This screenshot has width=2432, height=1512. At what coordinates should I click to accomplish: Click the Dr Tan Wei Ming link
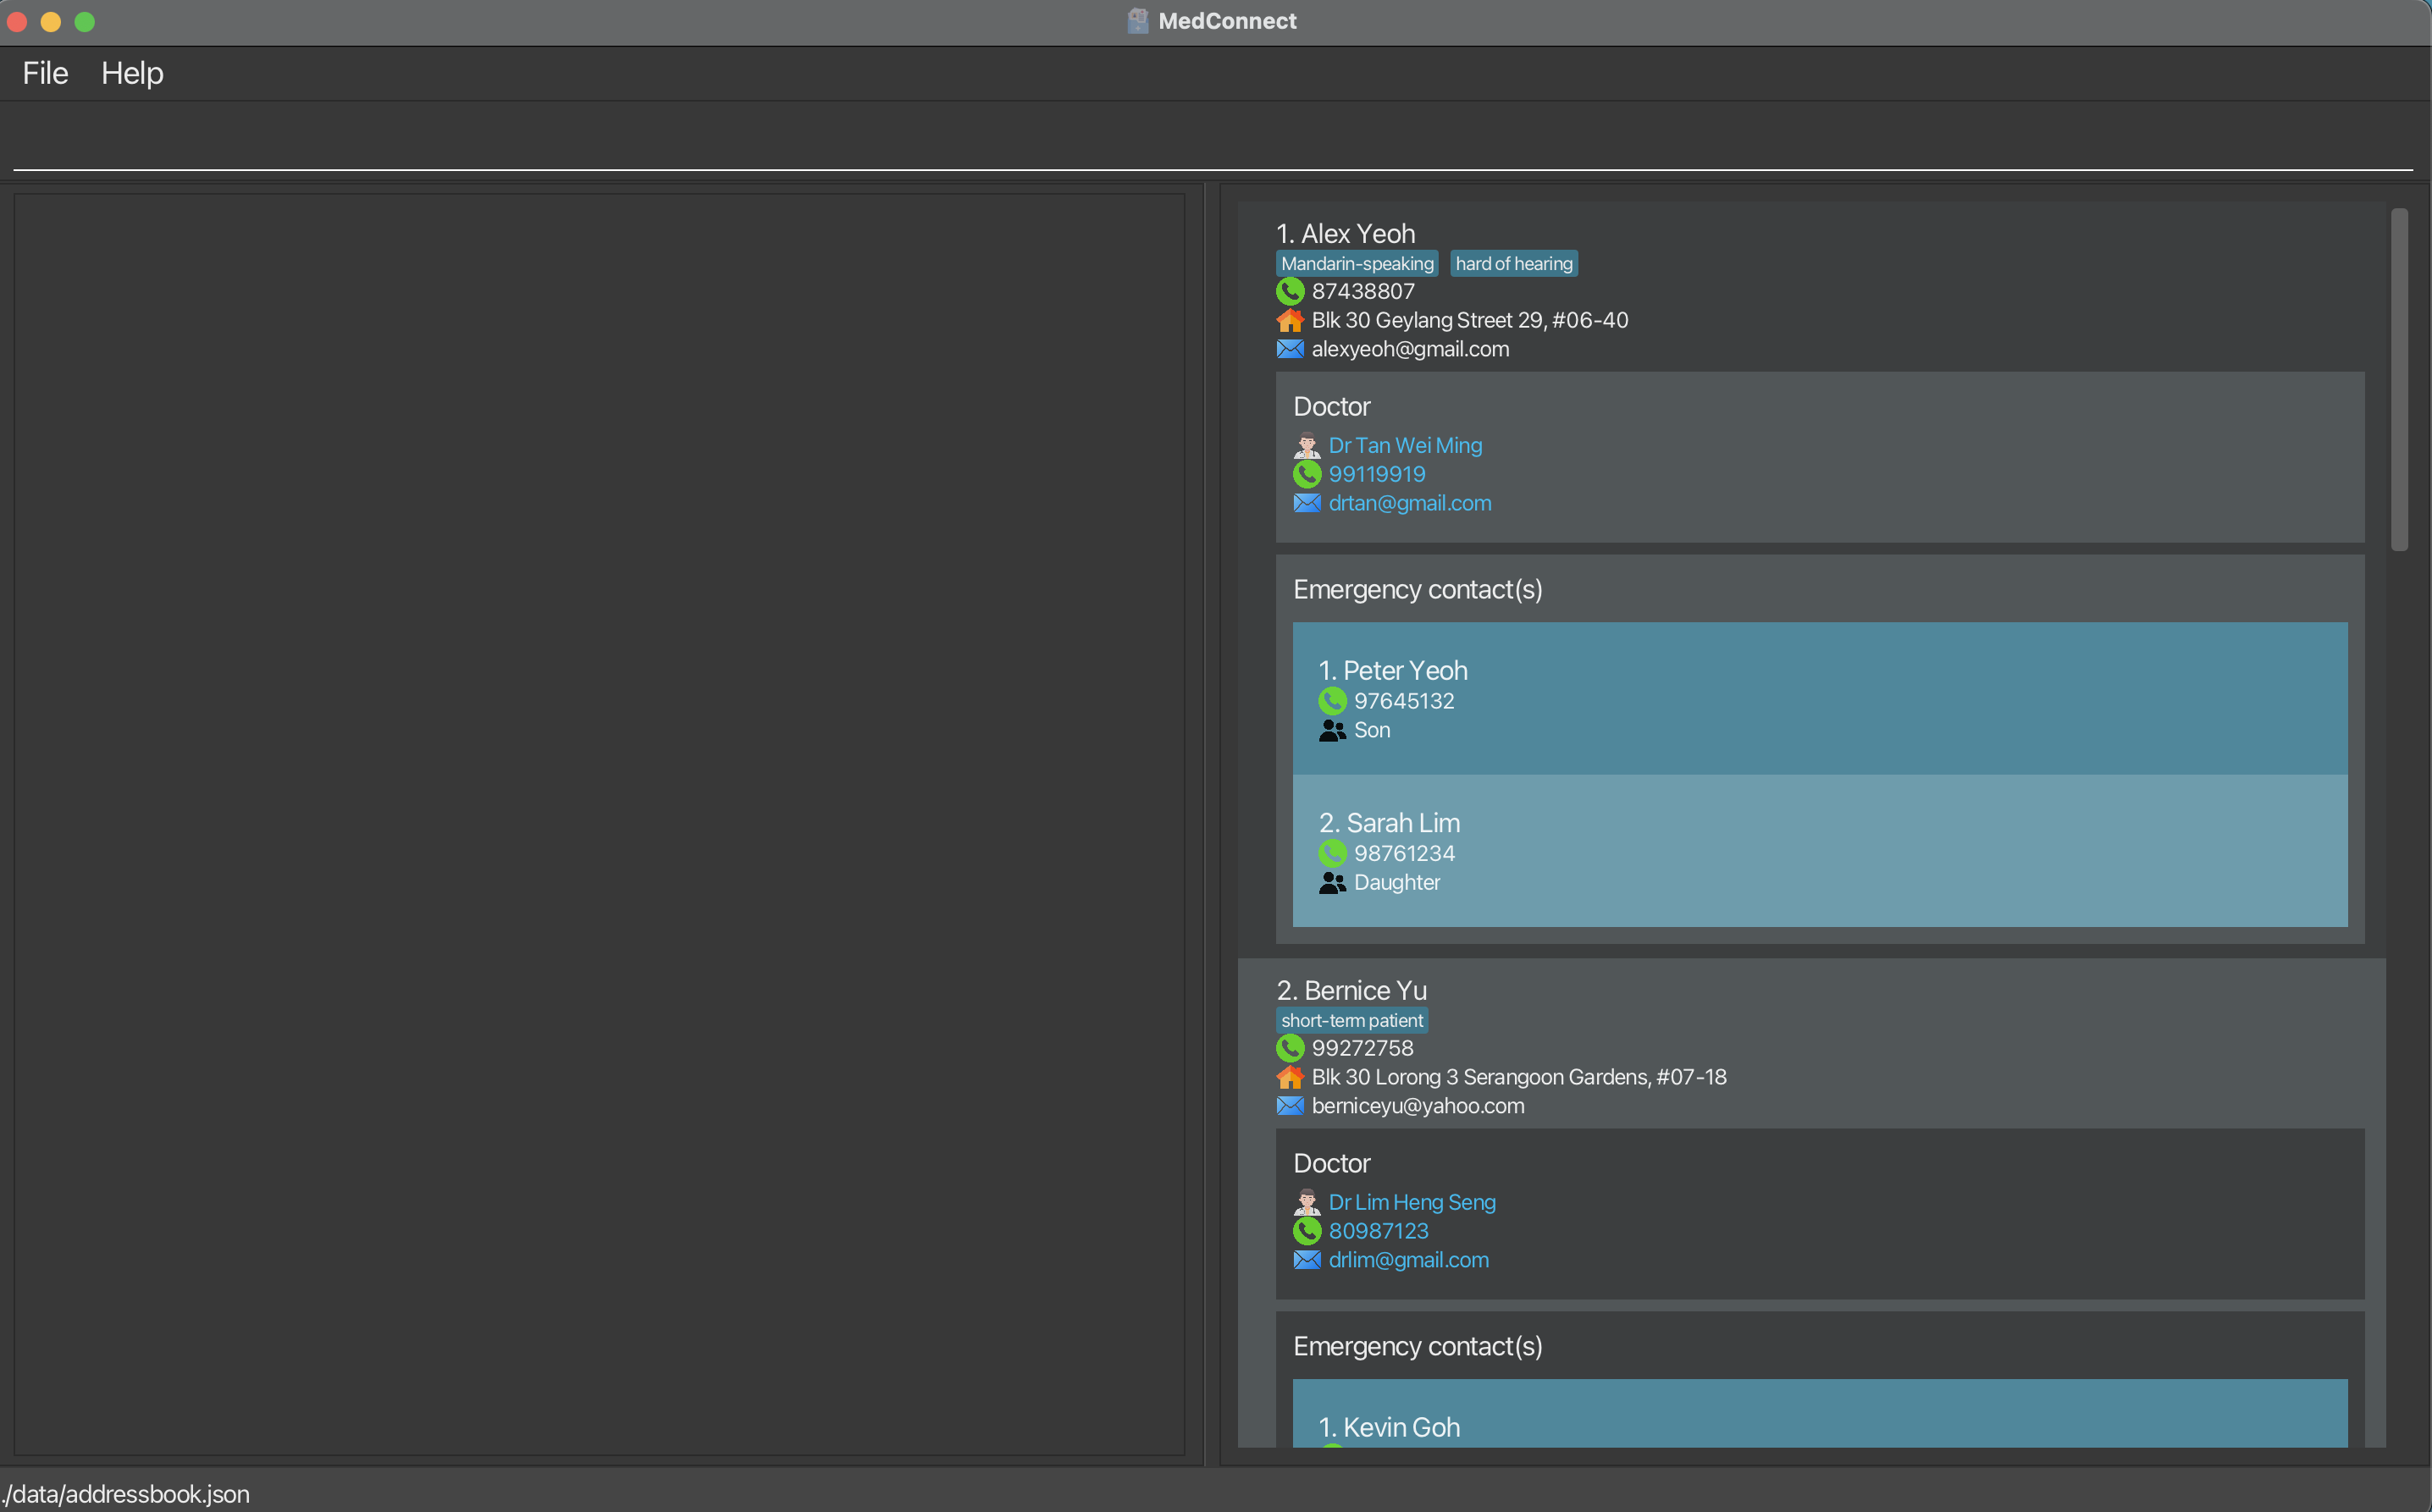coord(1405,445)
